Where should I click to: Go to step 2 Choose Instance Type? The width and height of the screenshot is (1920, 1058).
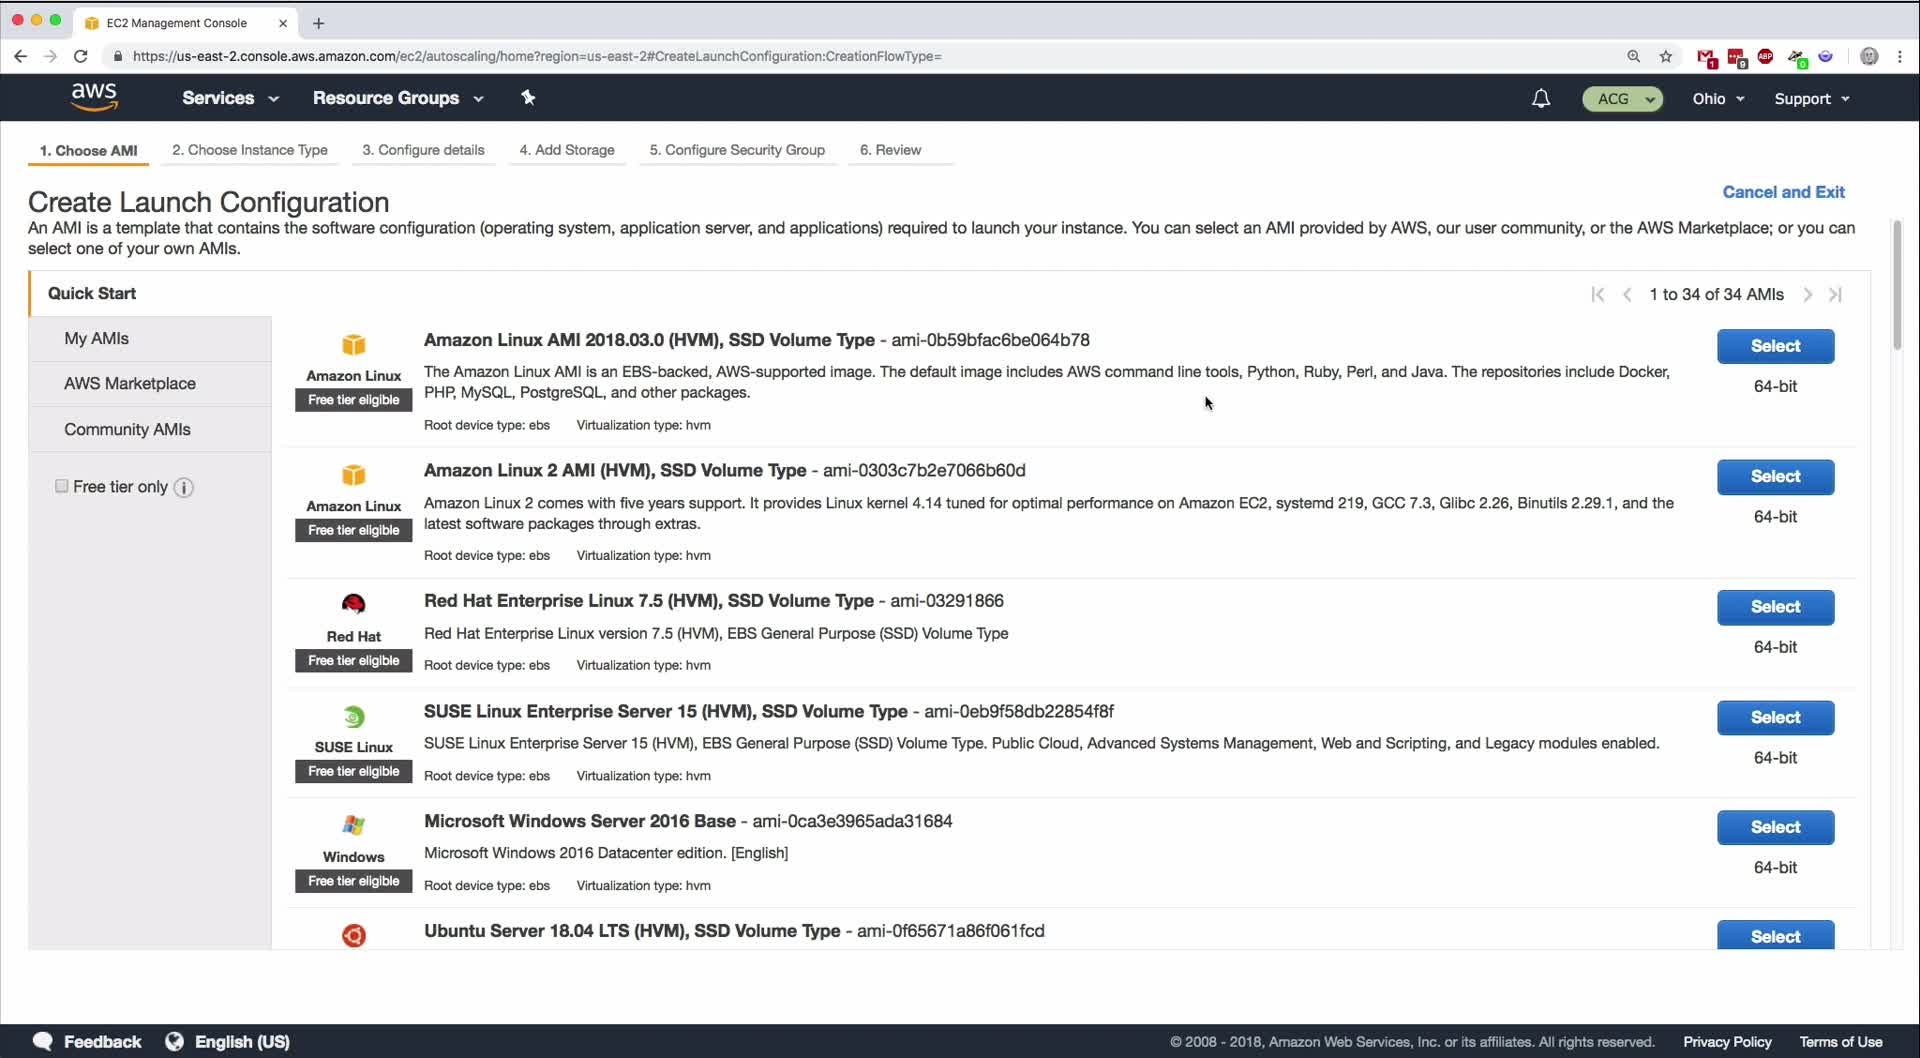tap(250, 150)
